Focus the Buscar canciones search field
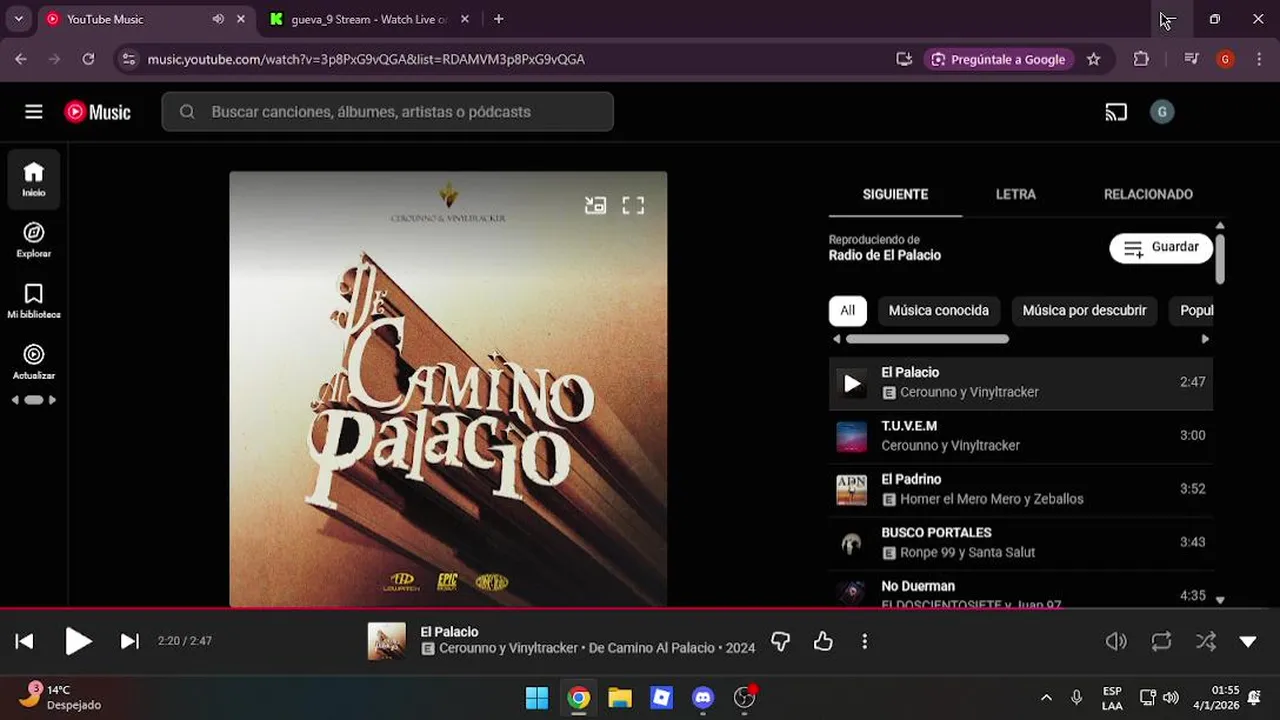The image size is (1280, 720). (388, 112)
